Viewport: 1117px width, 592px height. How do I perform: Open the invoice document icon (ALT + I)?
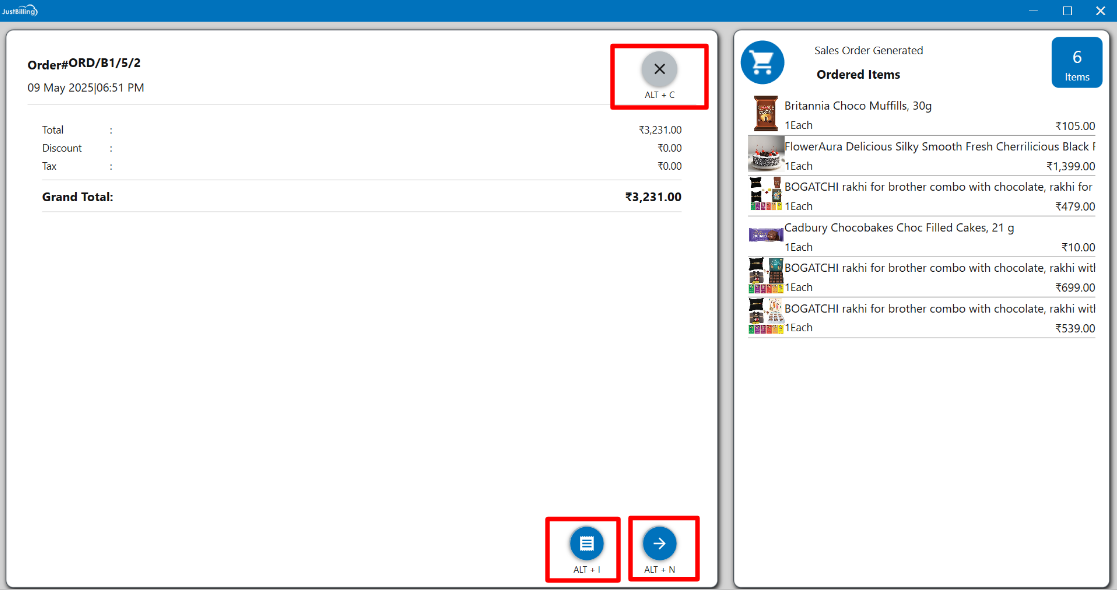(587, 543)
